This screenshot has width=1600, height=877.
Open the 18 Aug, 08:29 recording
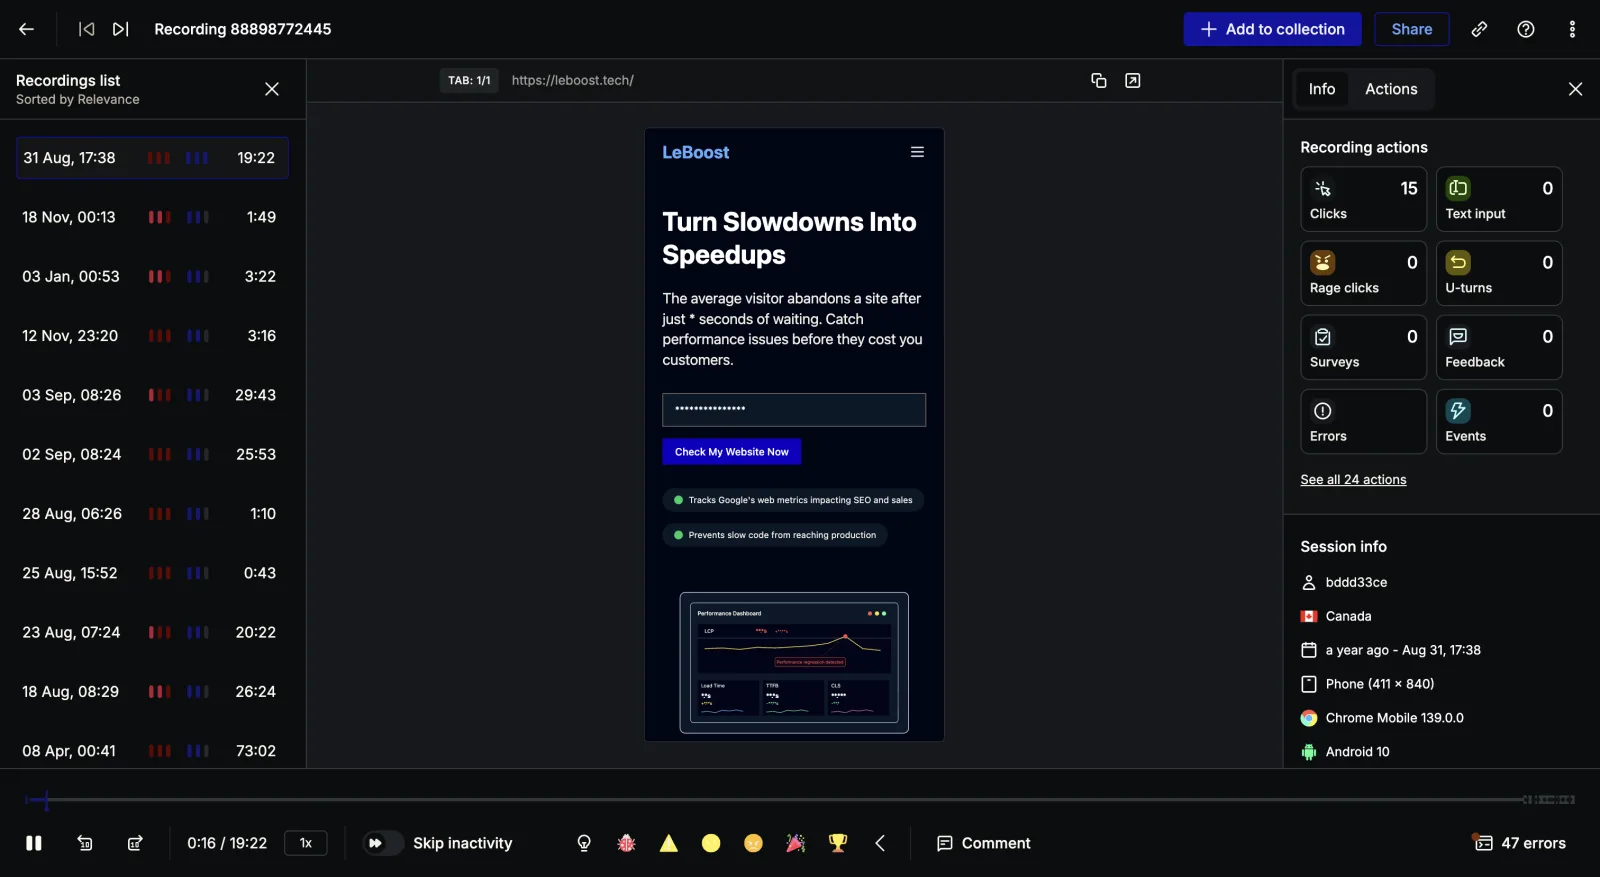(x=152, y=692)
